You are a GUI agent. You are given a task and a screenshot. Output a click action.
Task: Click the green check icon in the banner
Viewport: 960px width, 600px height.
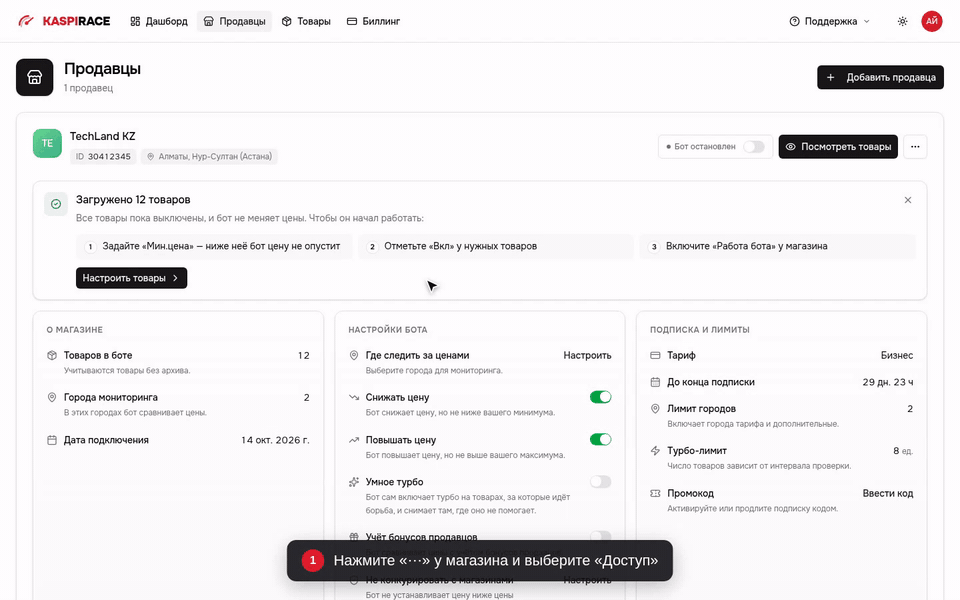(56, 204)
